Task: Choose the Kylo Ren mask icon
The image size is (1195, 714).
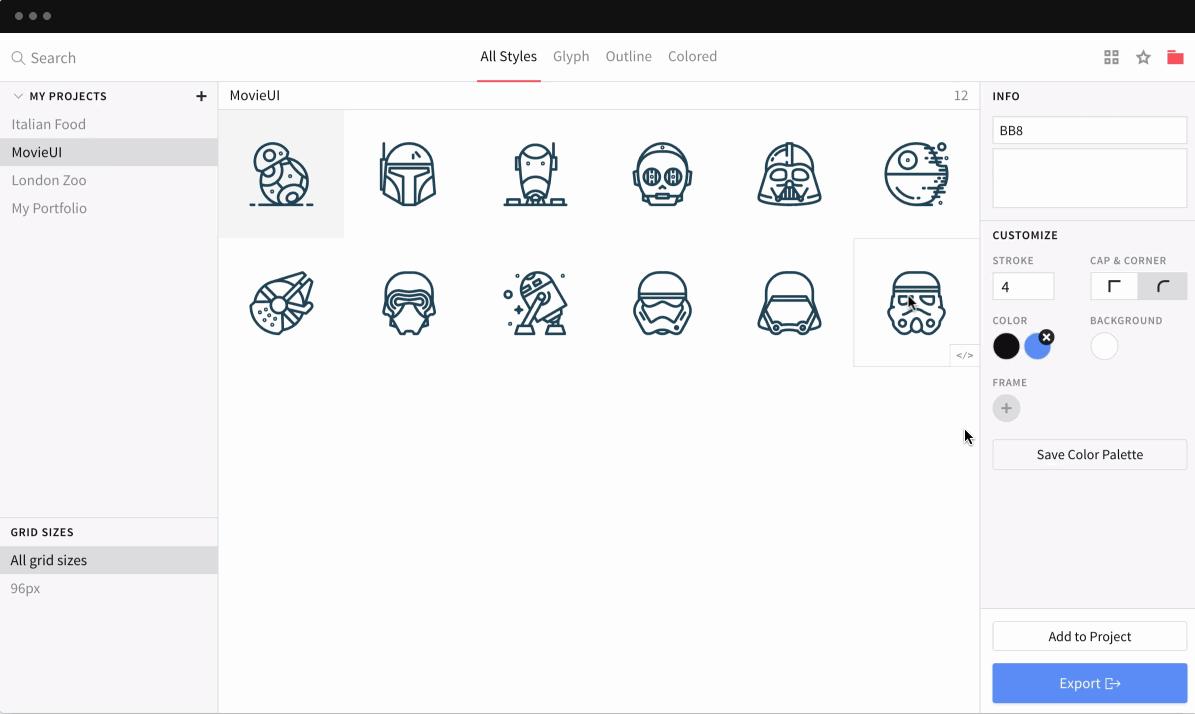Action: pyautogui.click(x=408, y=303)
